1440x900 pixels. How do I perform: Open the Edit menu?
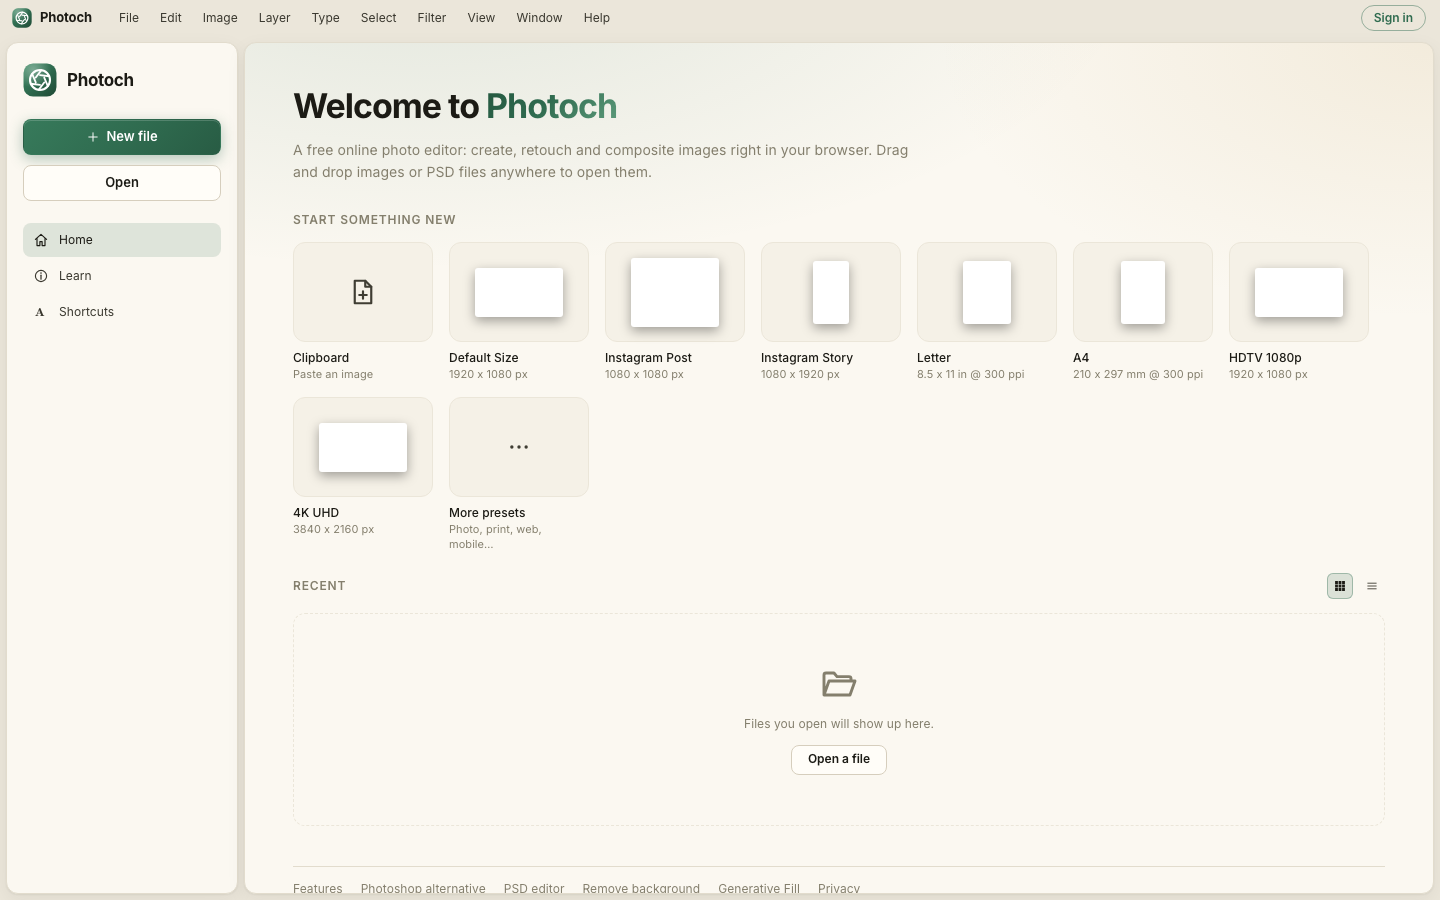coord(171,18)
